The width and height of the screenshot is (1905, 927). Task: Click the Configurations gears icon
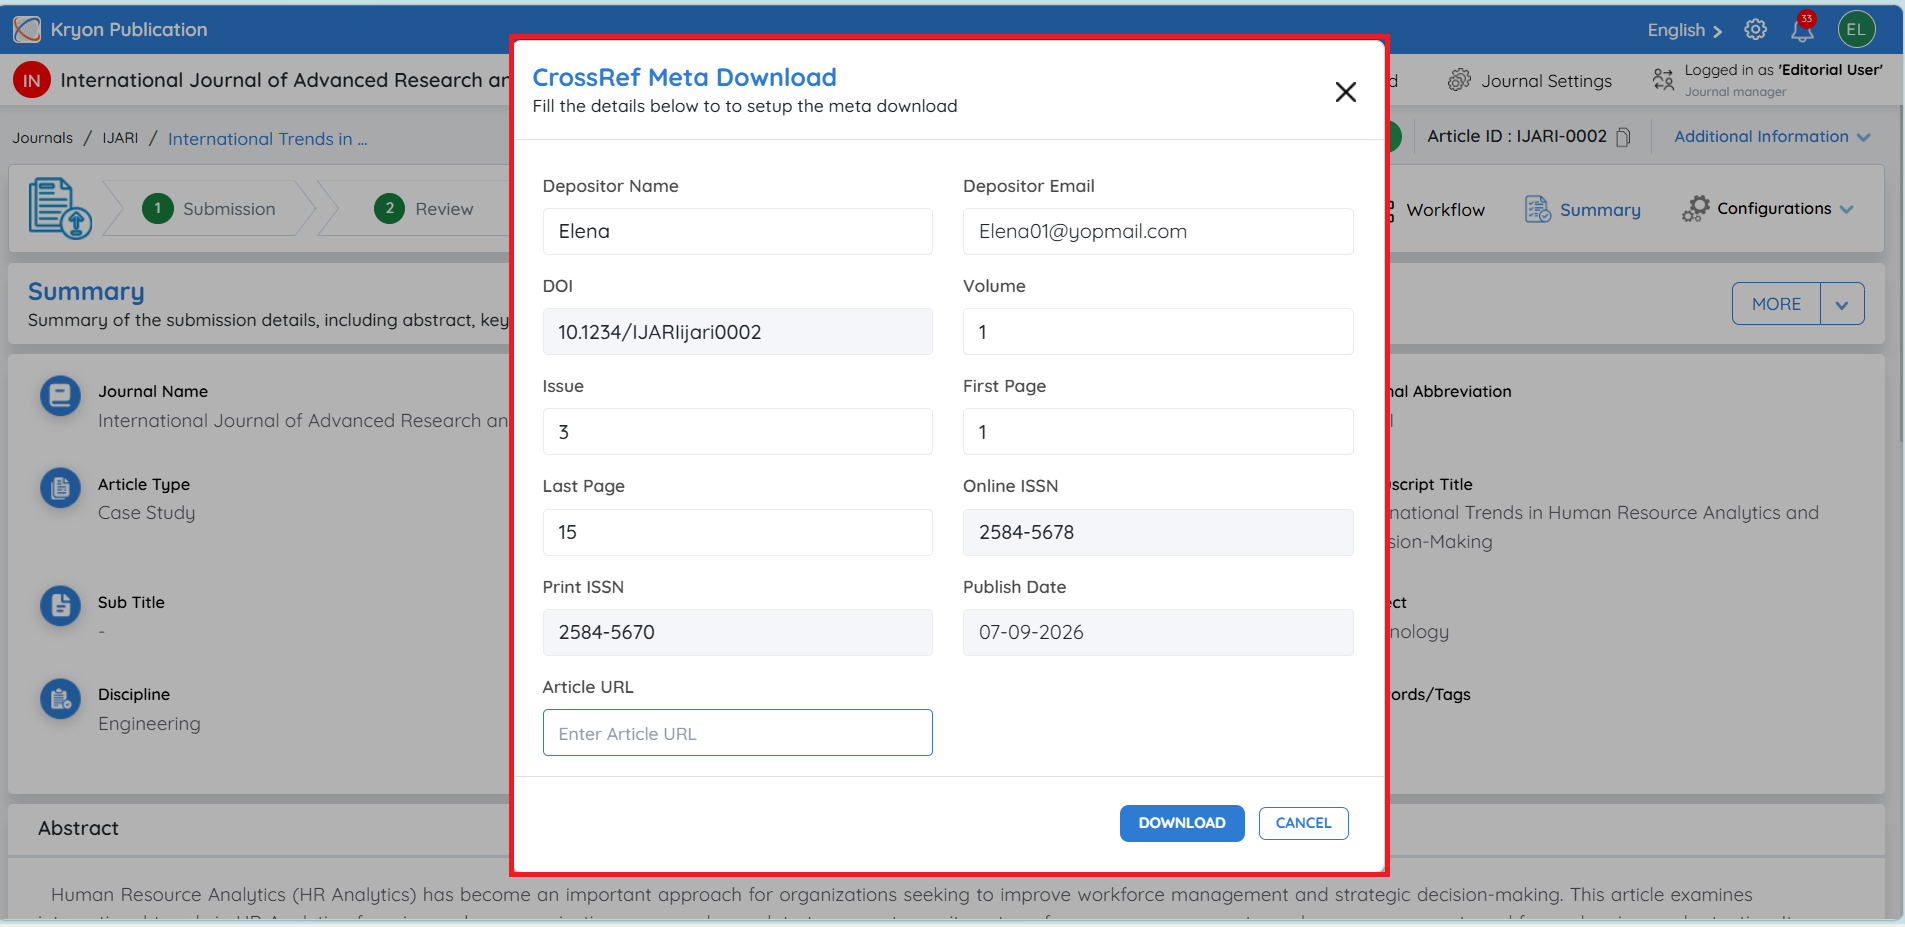pos(1695,209)
